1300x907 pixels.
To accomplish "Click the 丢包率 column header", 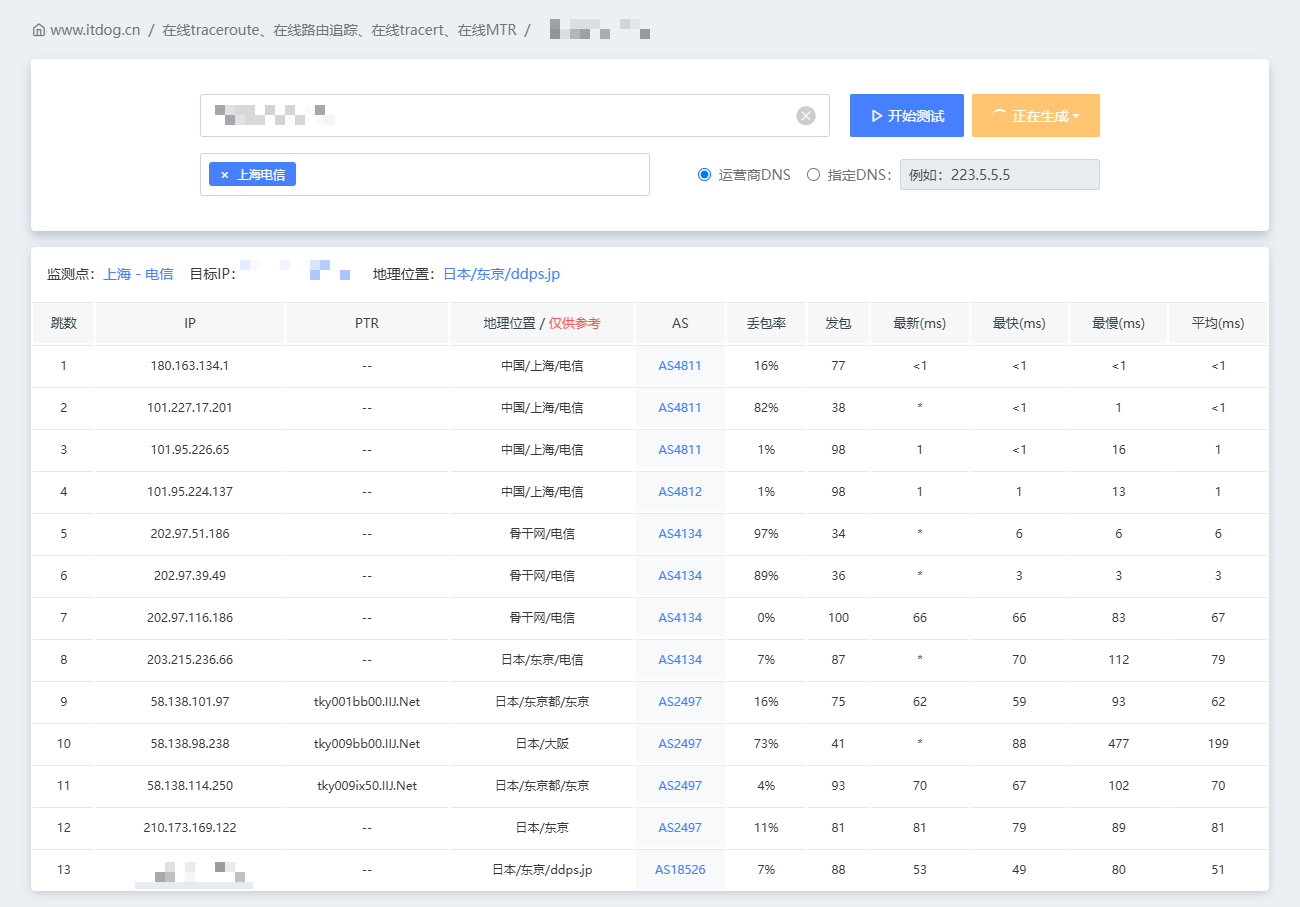I will (766, 324).
